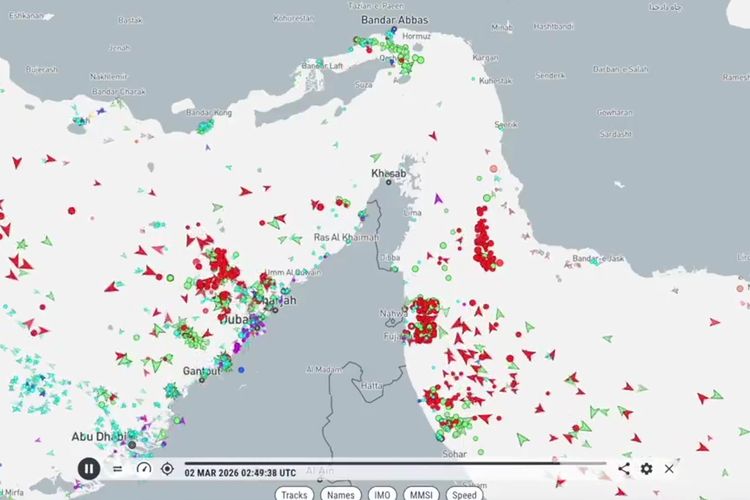
Task: Click the 02 MAR 2026 timestamp
Action: pos(240,473)
